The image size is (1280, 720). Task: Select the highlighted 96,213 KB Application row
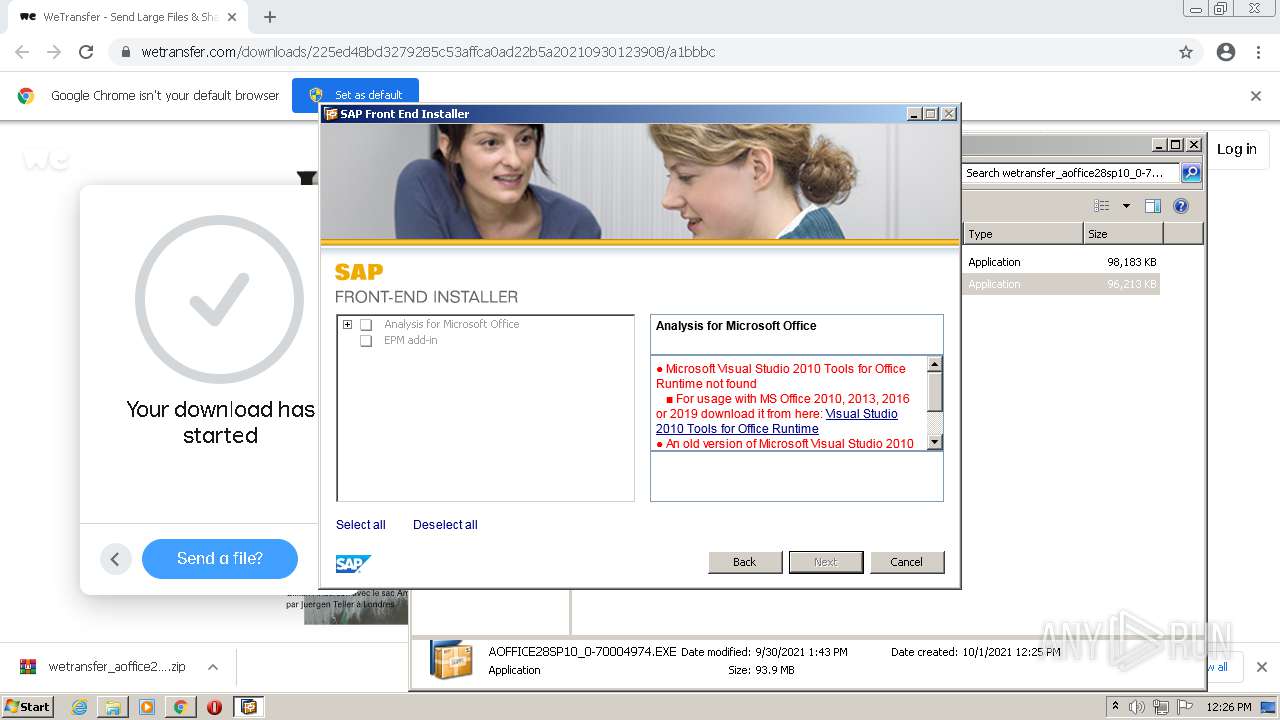coord(1062,284)
